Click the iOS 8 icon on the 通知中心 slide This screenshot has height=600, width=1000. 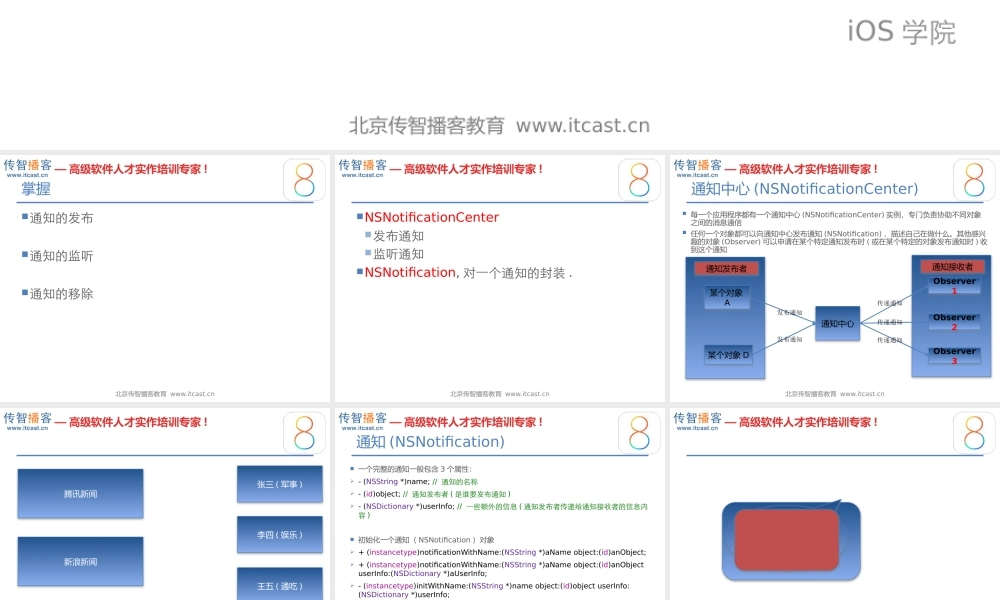point(974,180)
